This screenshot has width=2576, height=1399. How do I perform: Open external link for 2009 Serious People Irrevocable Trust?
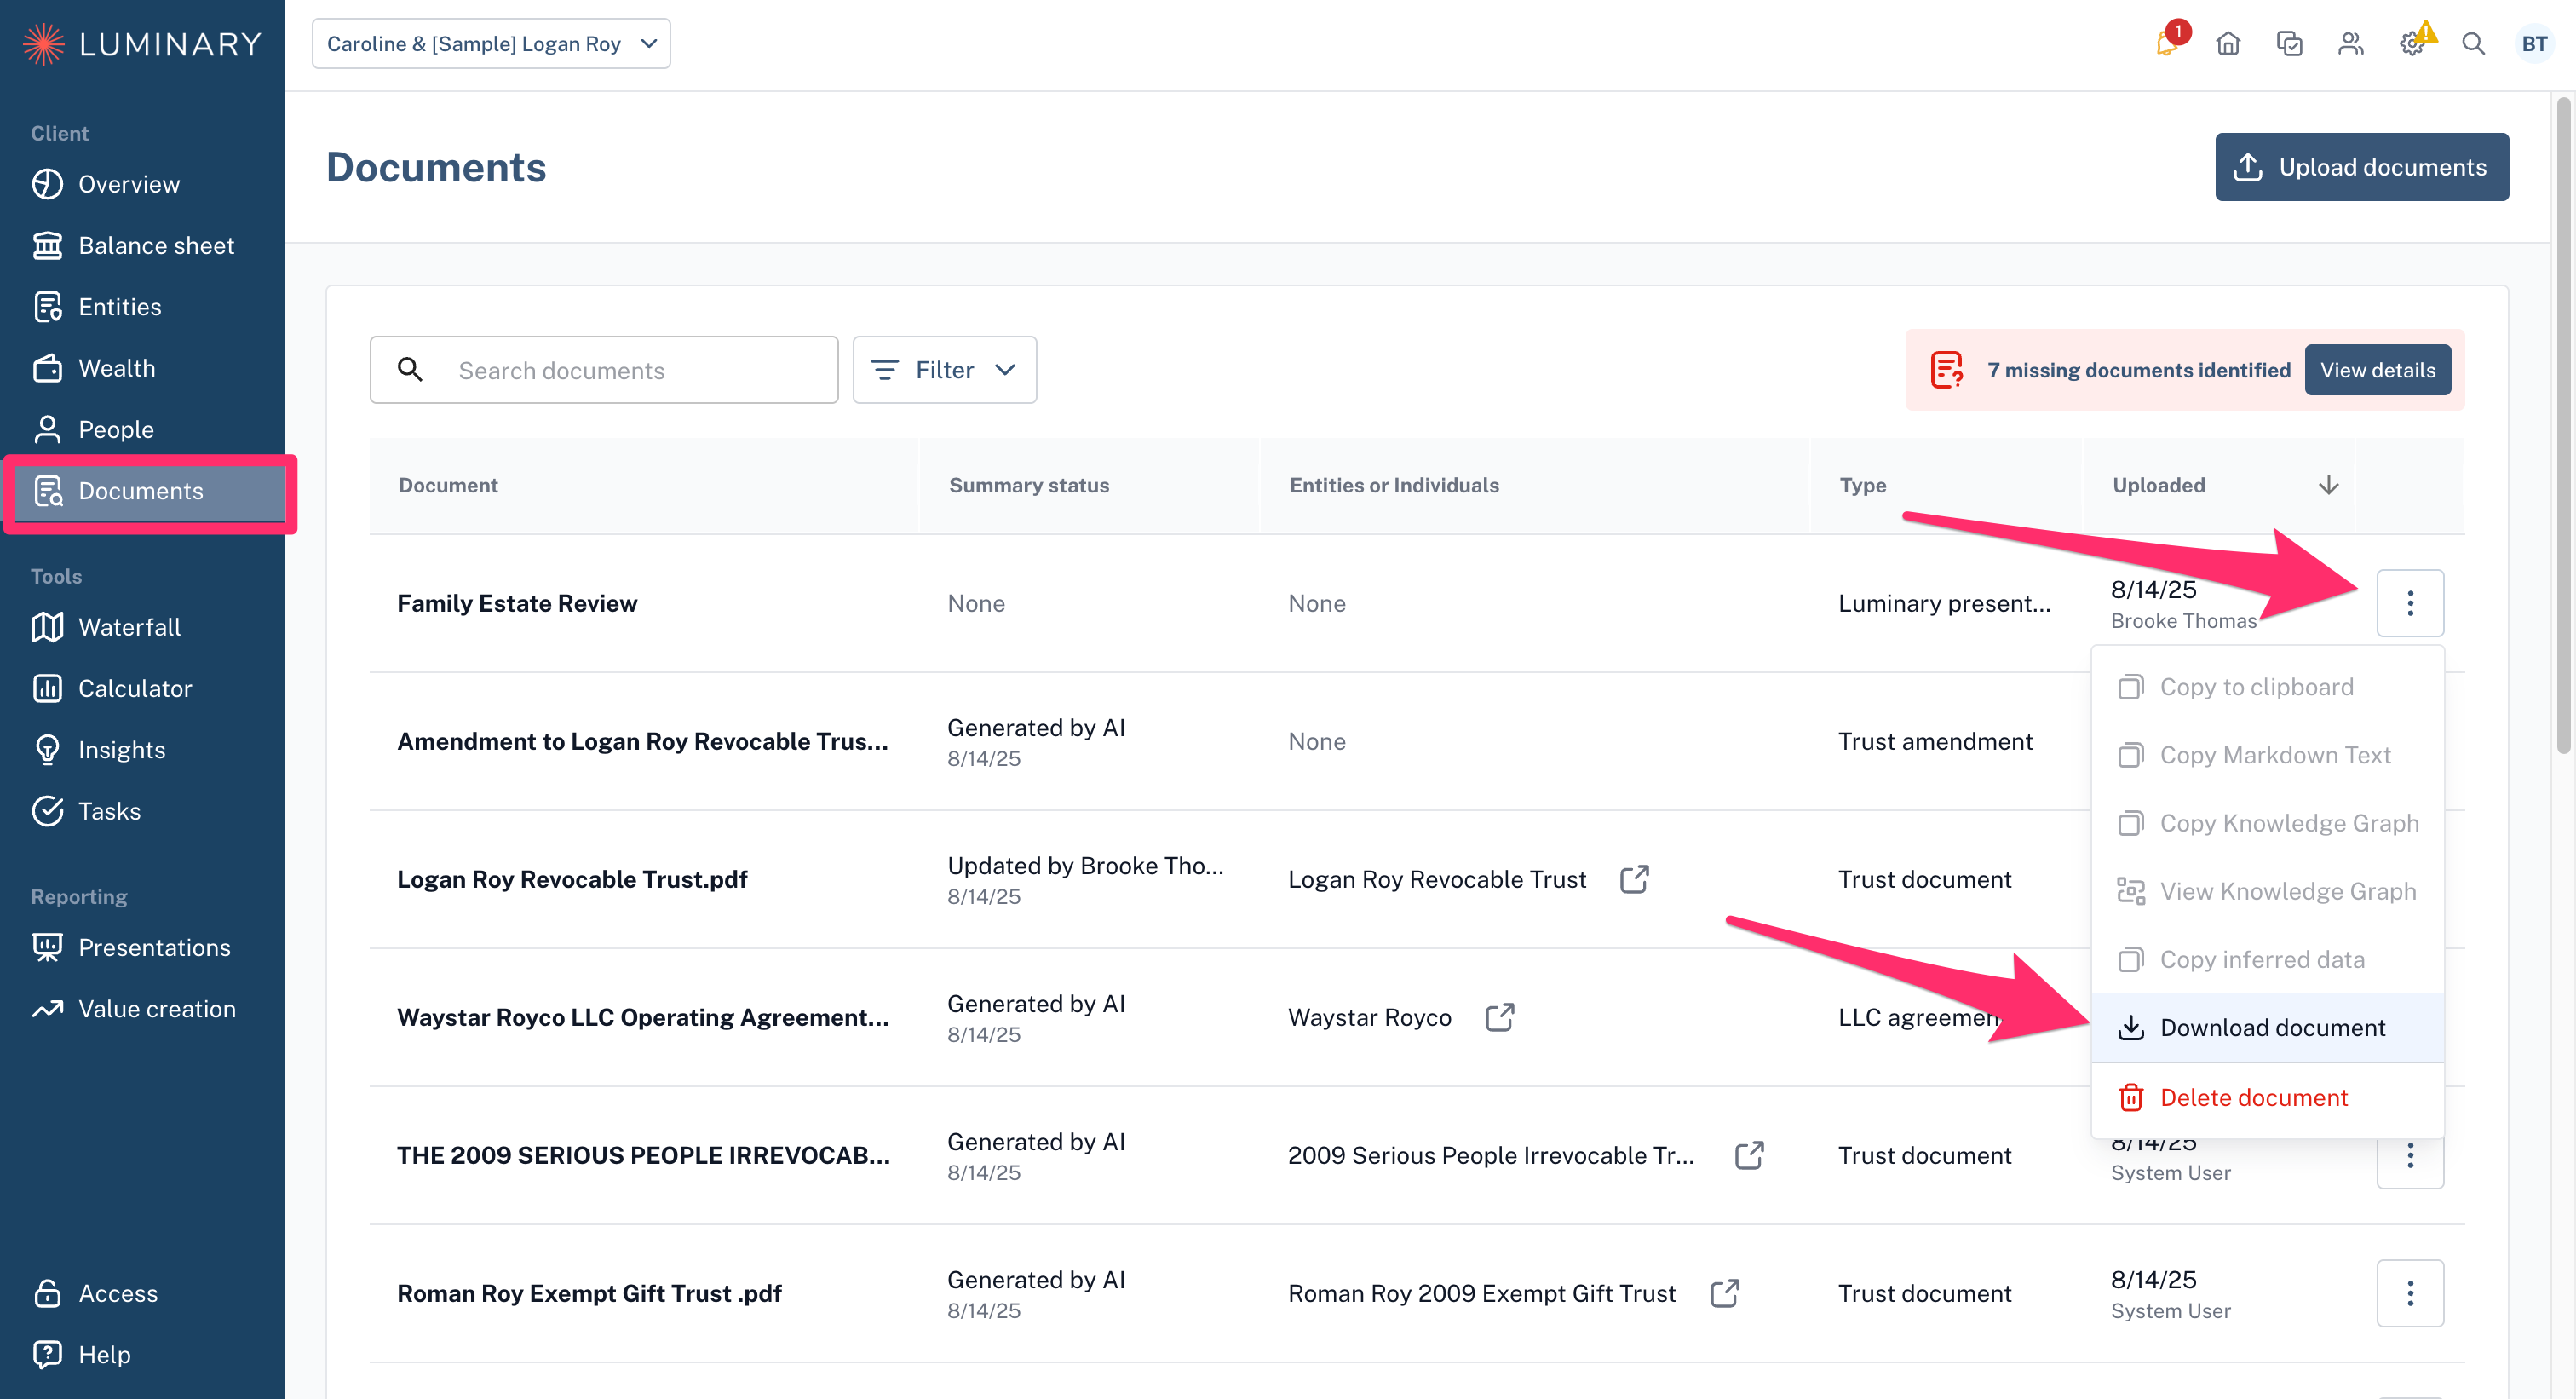point(1749,1155)
